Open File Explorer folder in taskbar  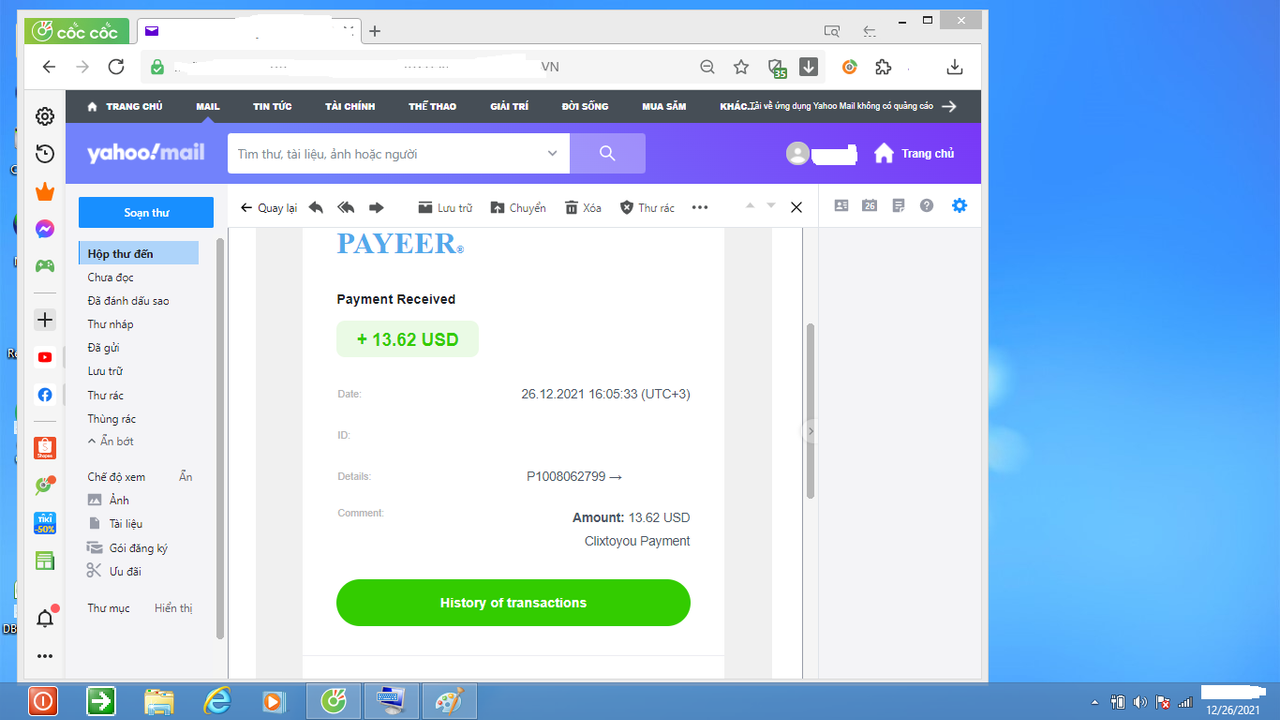[159, 701]
